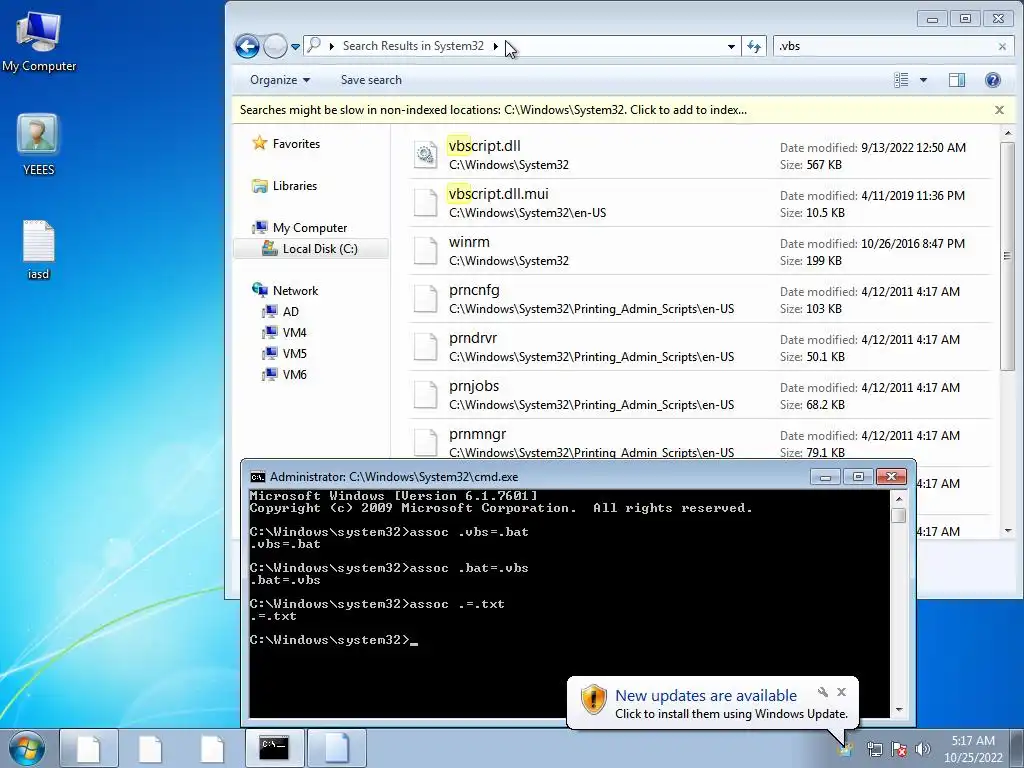The width and height of the screenshot is (1024, 768).
Task: Open the view options dropdown arrow
Action: (923, 80)
